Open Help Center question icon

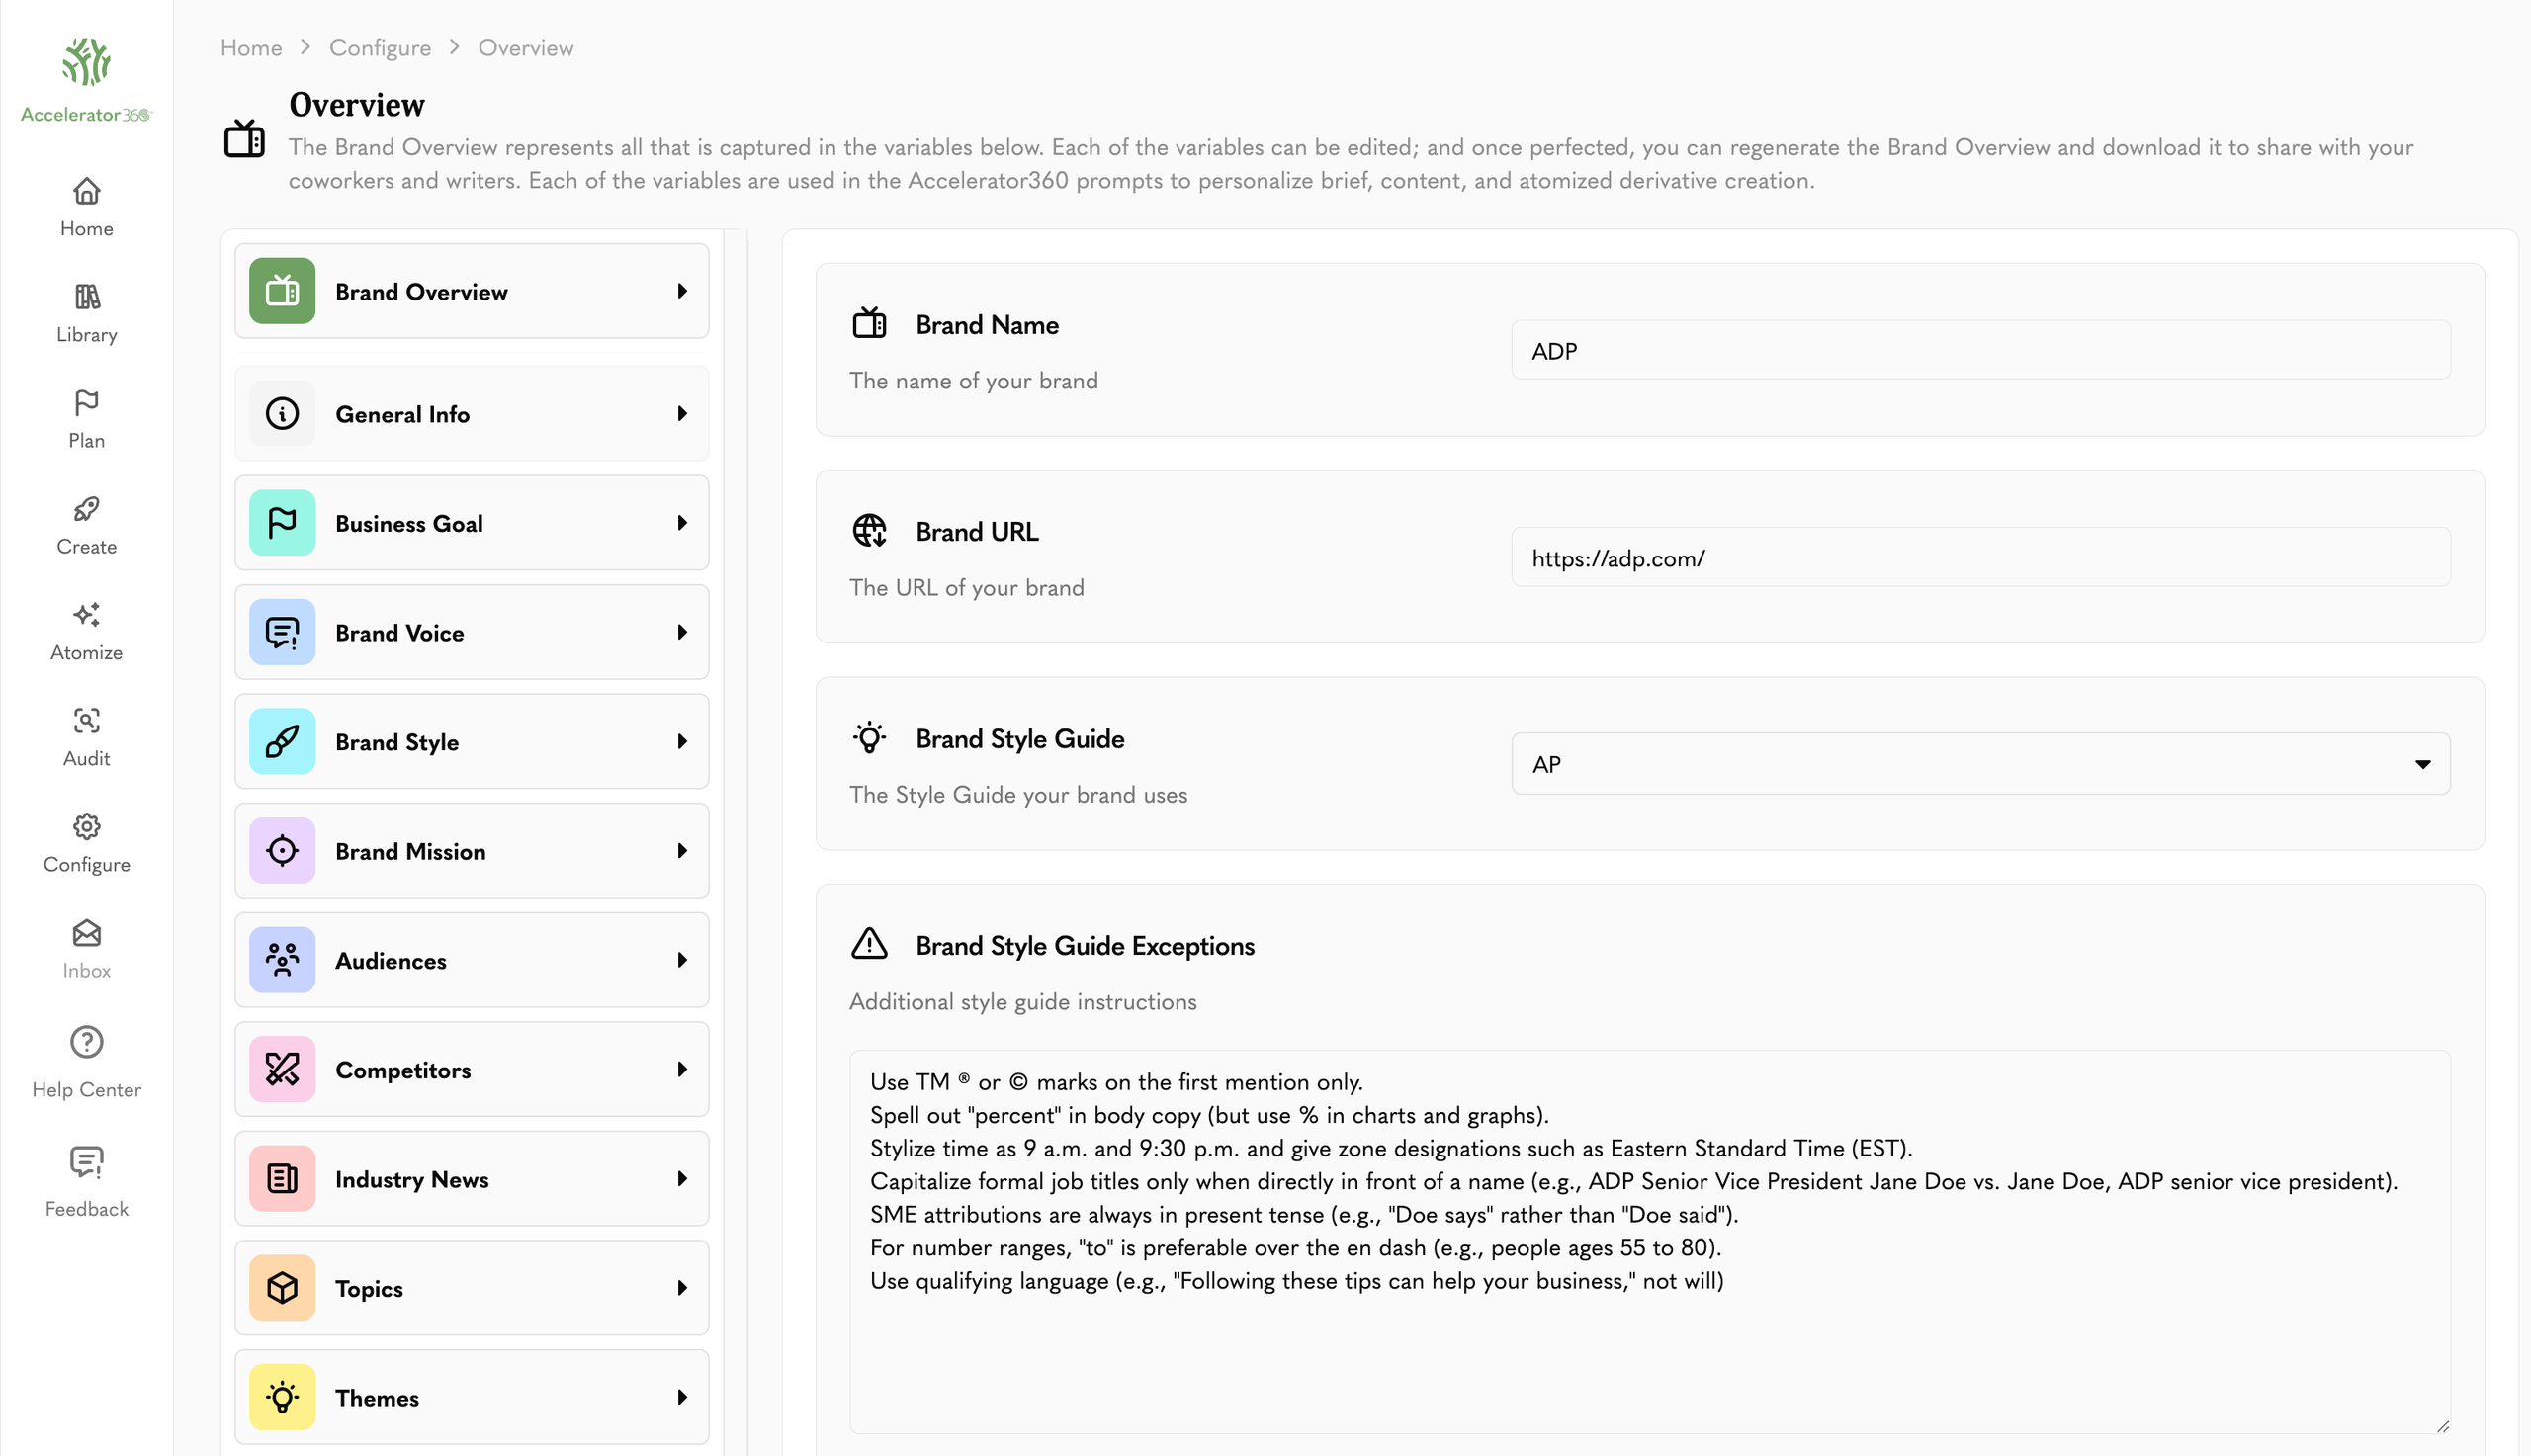point(86,1042)
